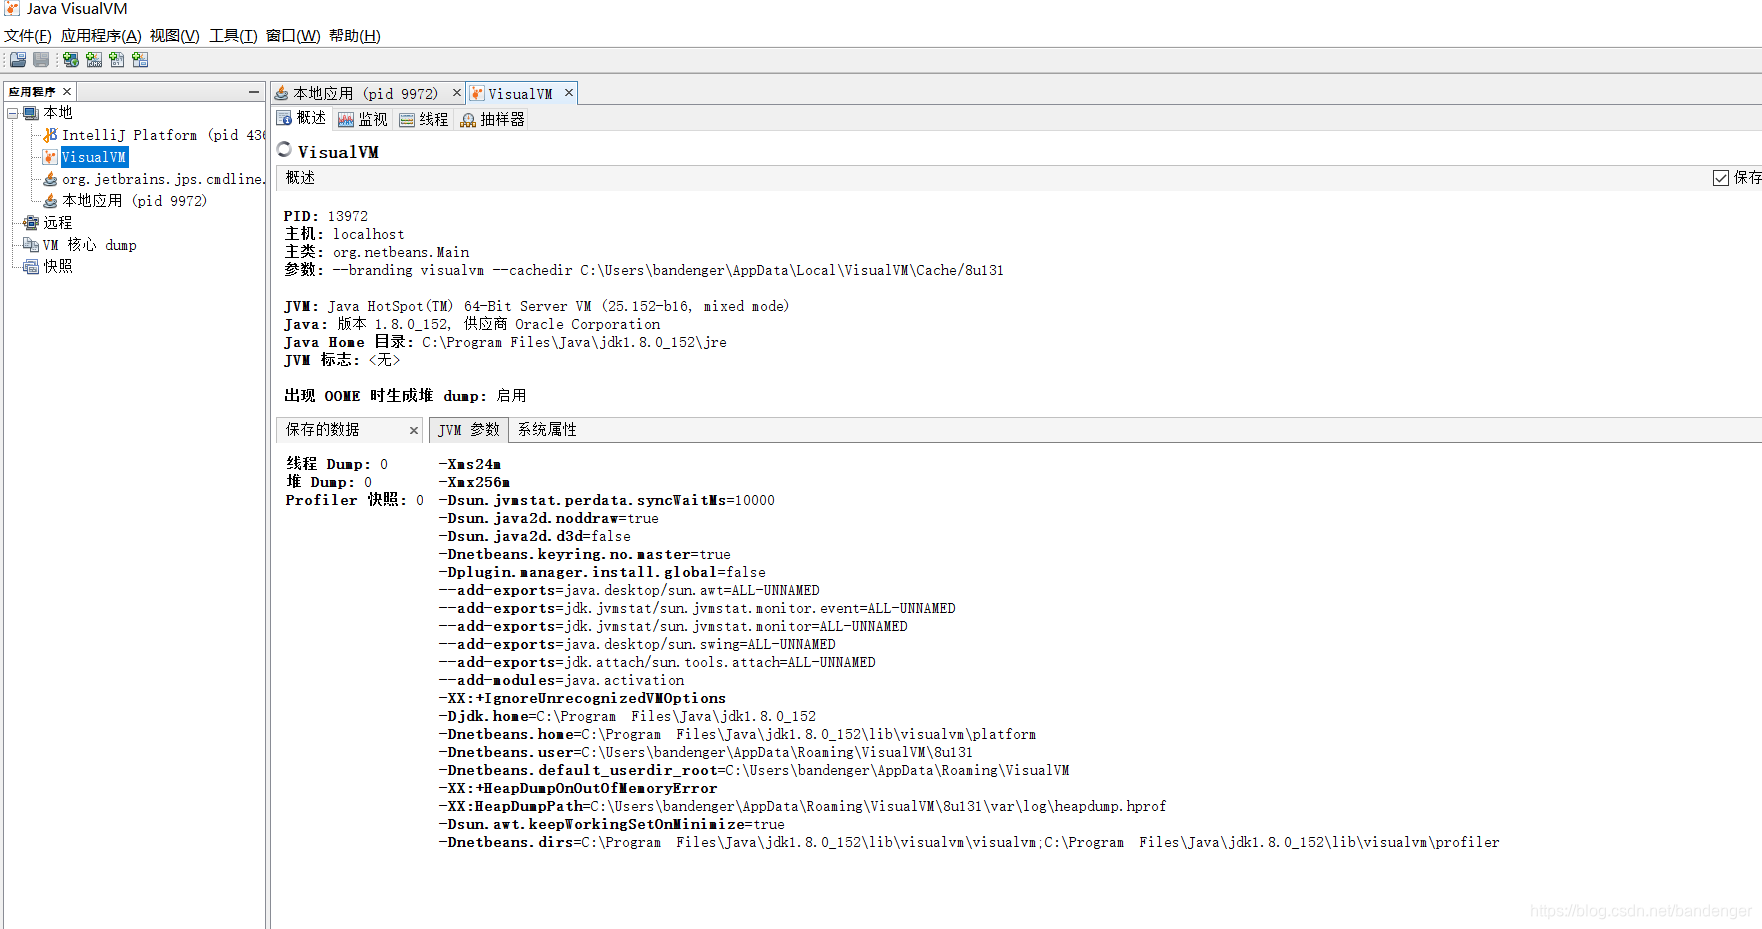Image resolution: width=1762 pixels, height=929 pixels.
Task: Select 远程 node in tree
Action: [58, 223]
